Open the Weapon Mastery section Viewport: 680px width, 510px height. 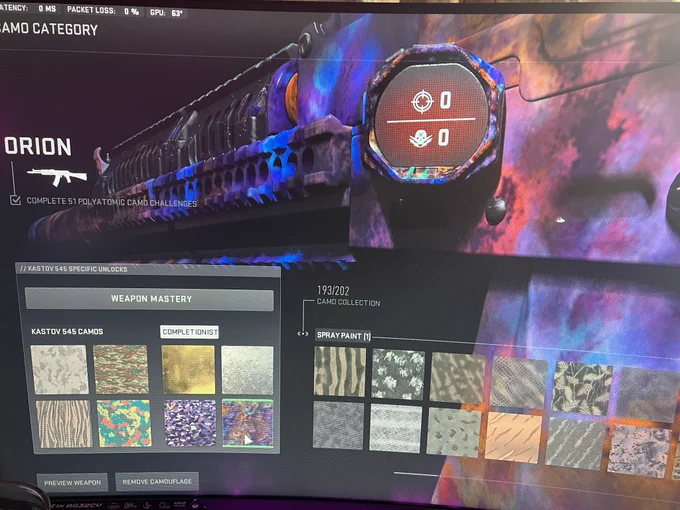tap(149, 299)
